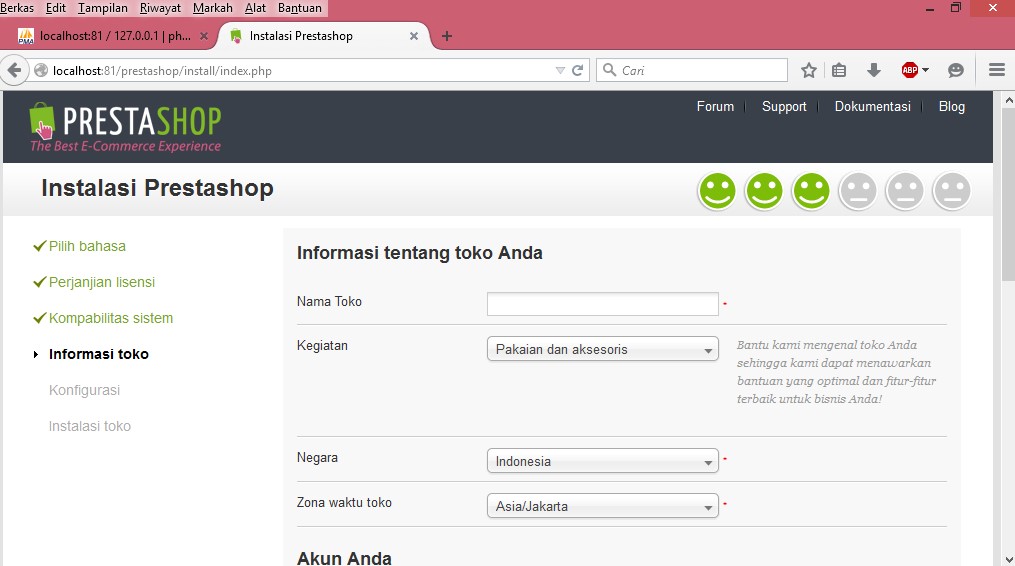Click the search magnifier icon
The width and height of the screenshot is (1015, 566).
pos(609,70)
